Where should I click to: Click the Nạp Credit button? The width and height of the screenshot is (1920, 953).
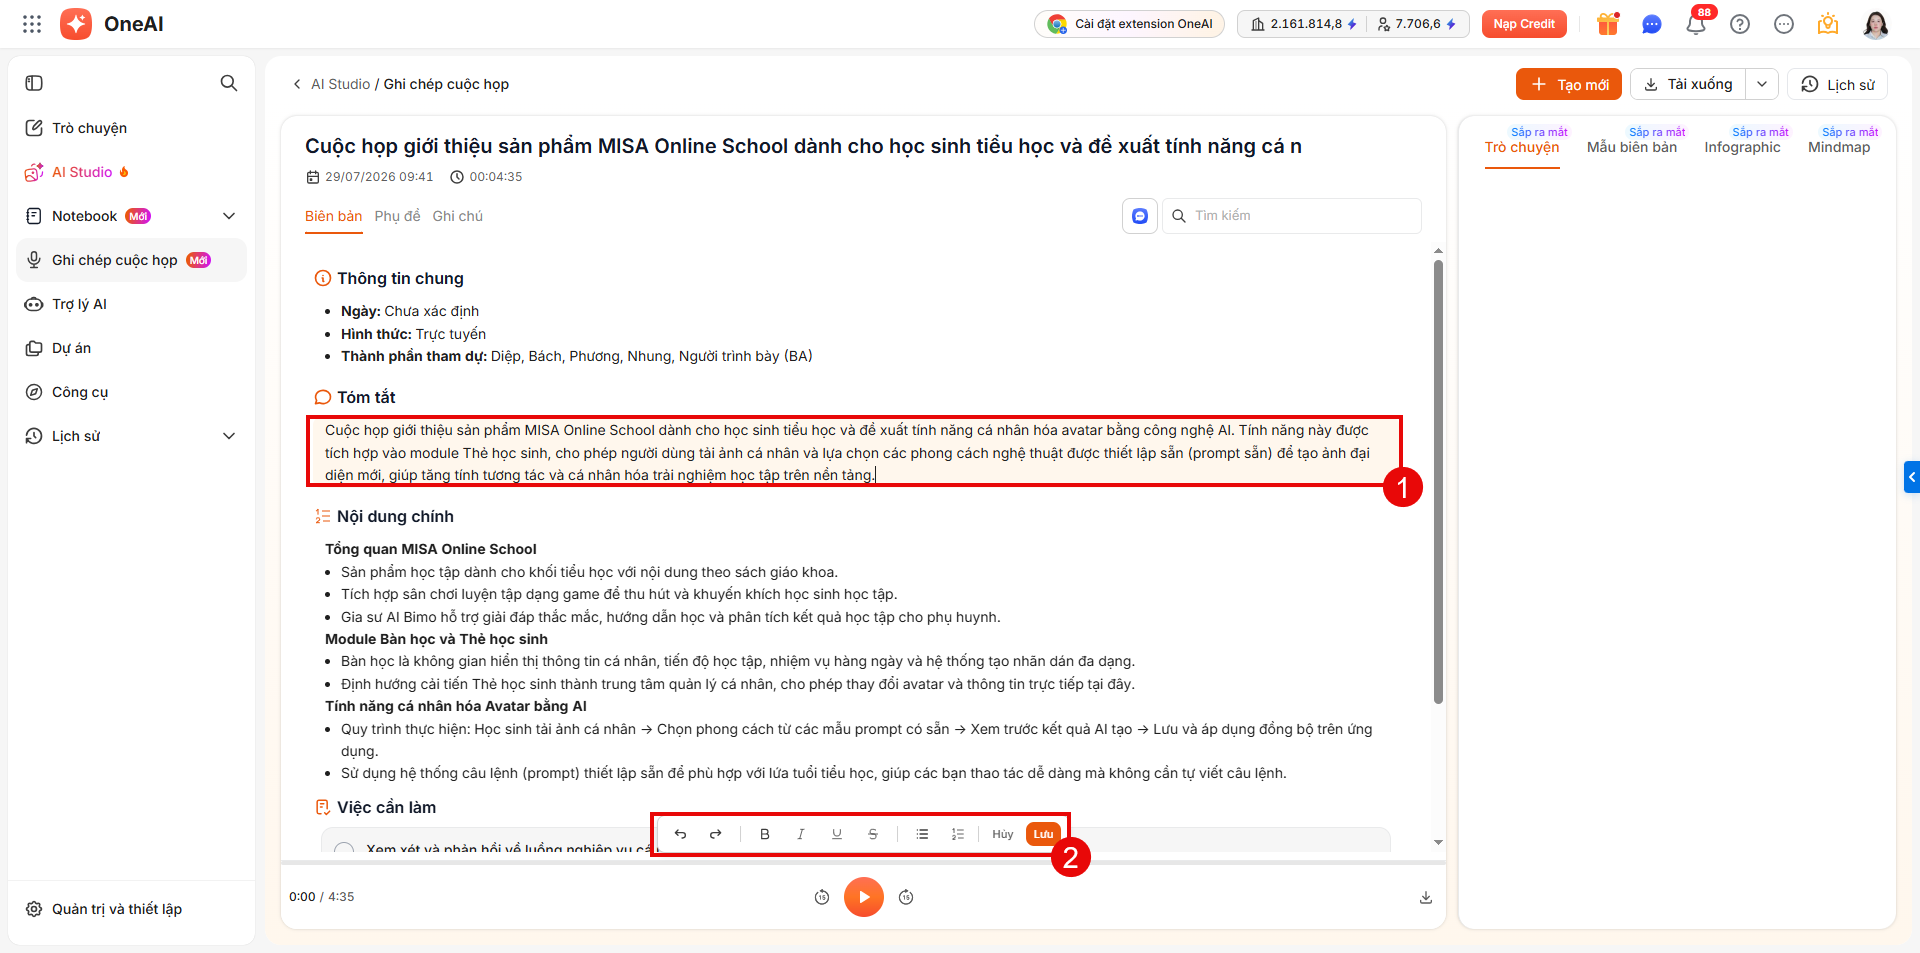[1524, 24]
